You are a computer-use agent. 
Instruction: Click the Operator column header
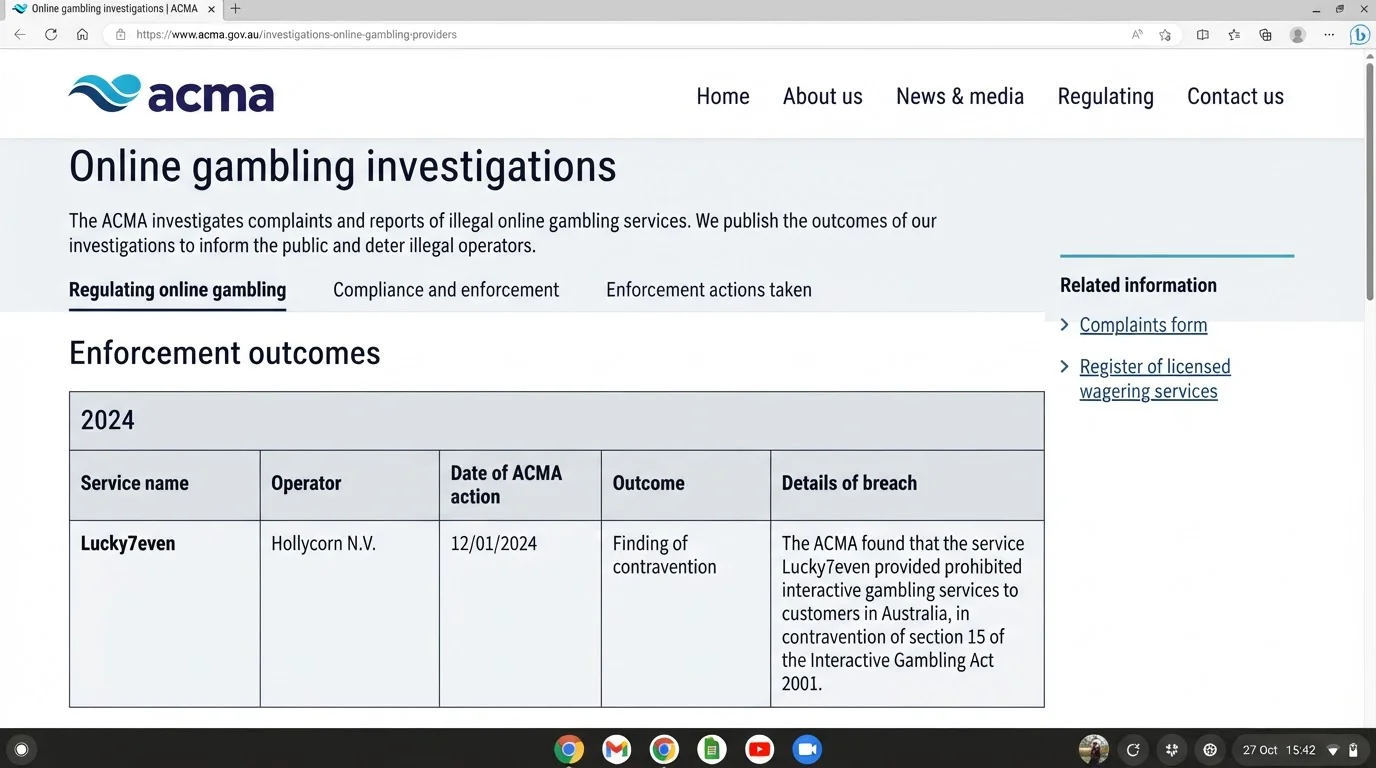[x=350, y=485]
